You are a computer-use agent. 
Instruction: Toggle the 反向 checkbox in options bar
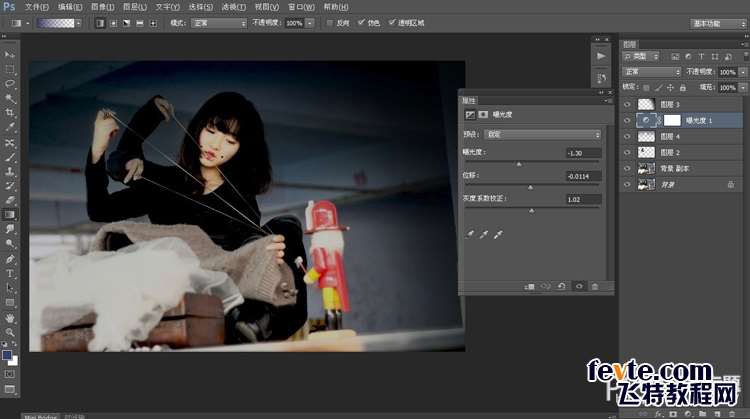pyautogui.click(x=330, y=22)
